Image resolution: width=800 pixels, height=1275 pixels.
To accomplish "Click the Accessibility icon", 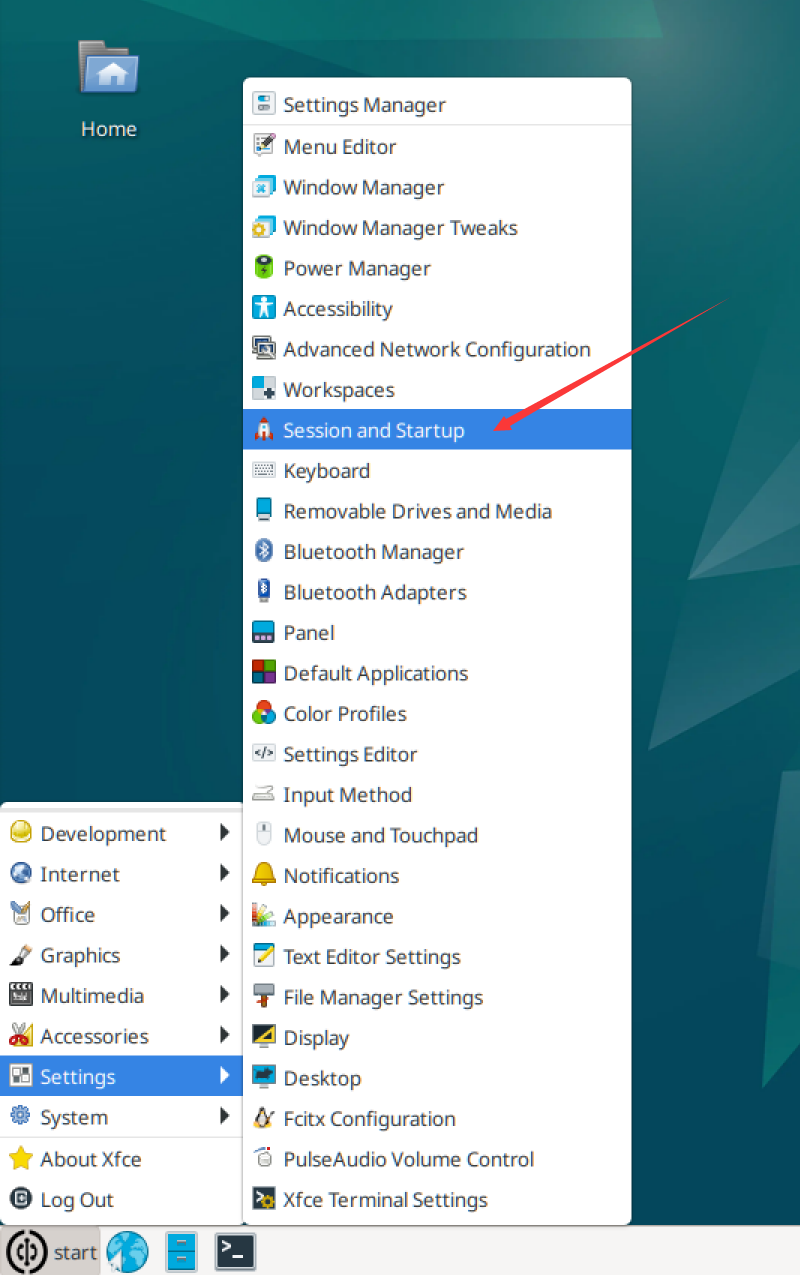I will pyautogui.click(x=264, y=308).
